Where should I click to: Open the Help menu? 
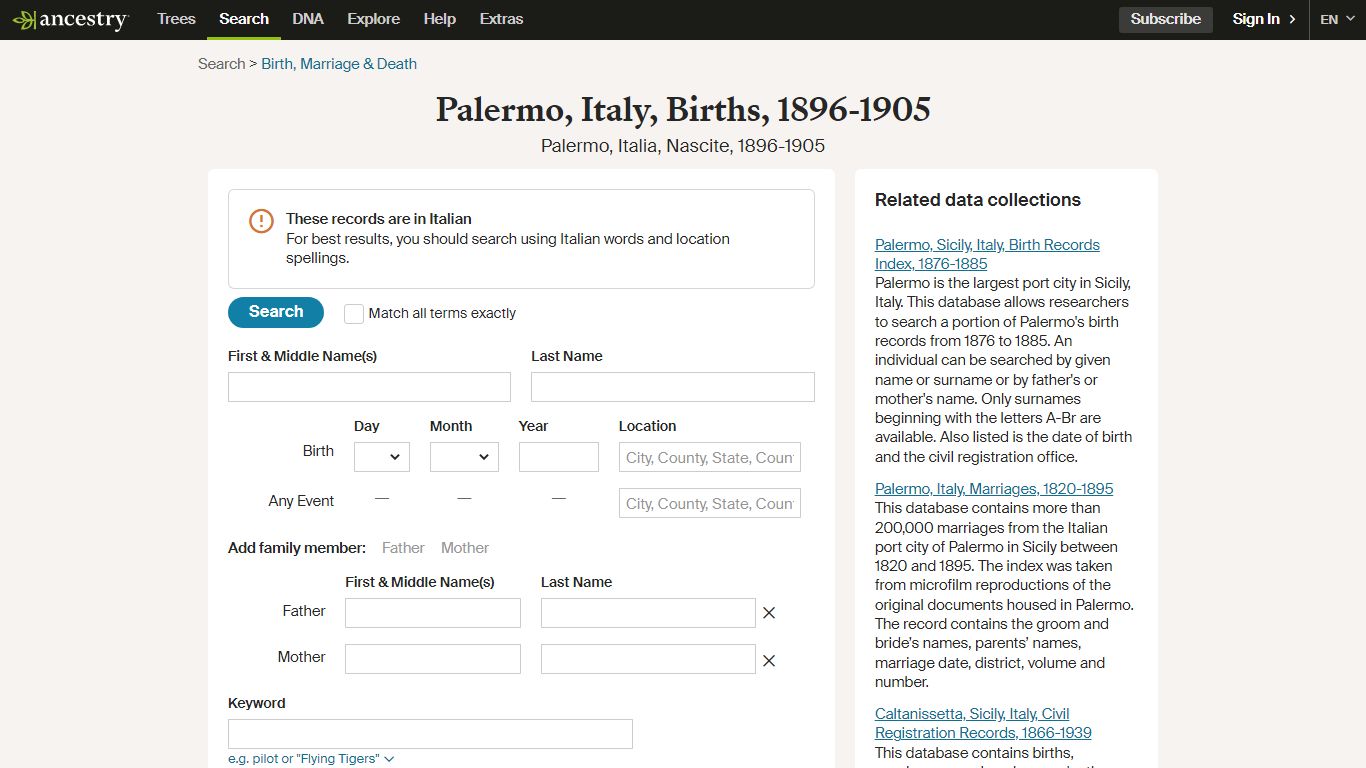[440, 19]
